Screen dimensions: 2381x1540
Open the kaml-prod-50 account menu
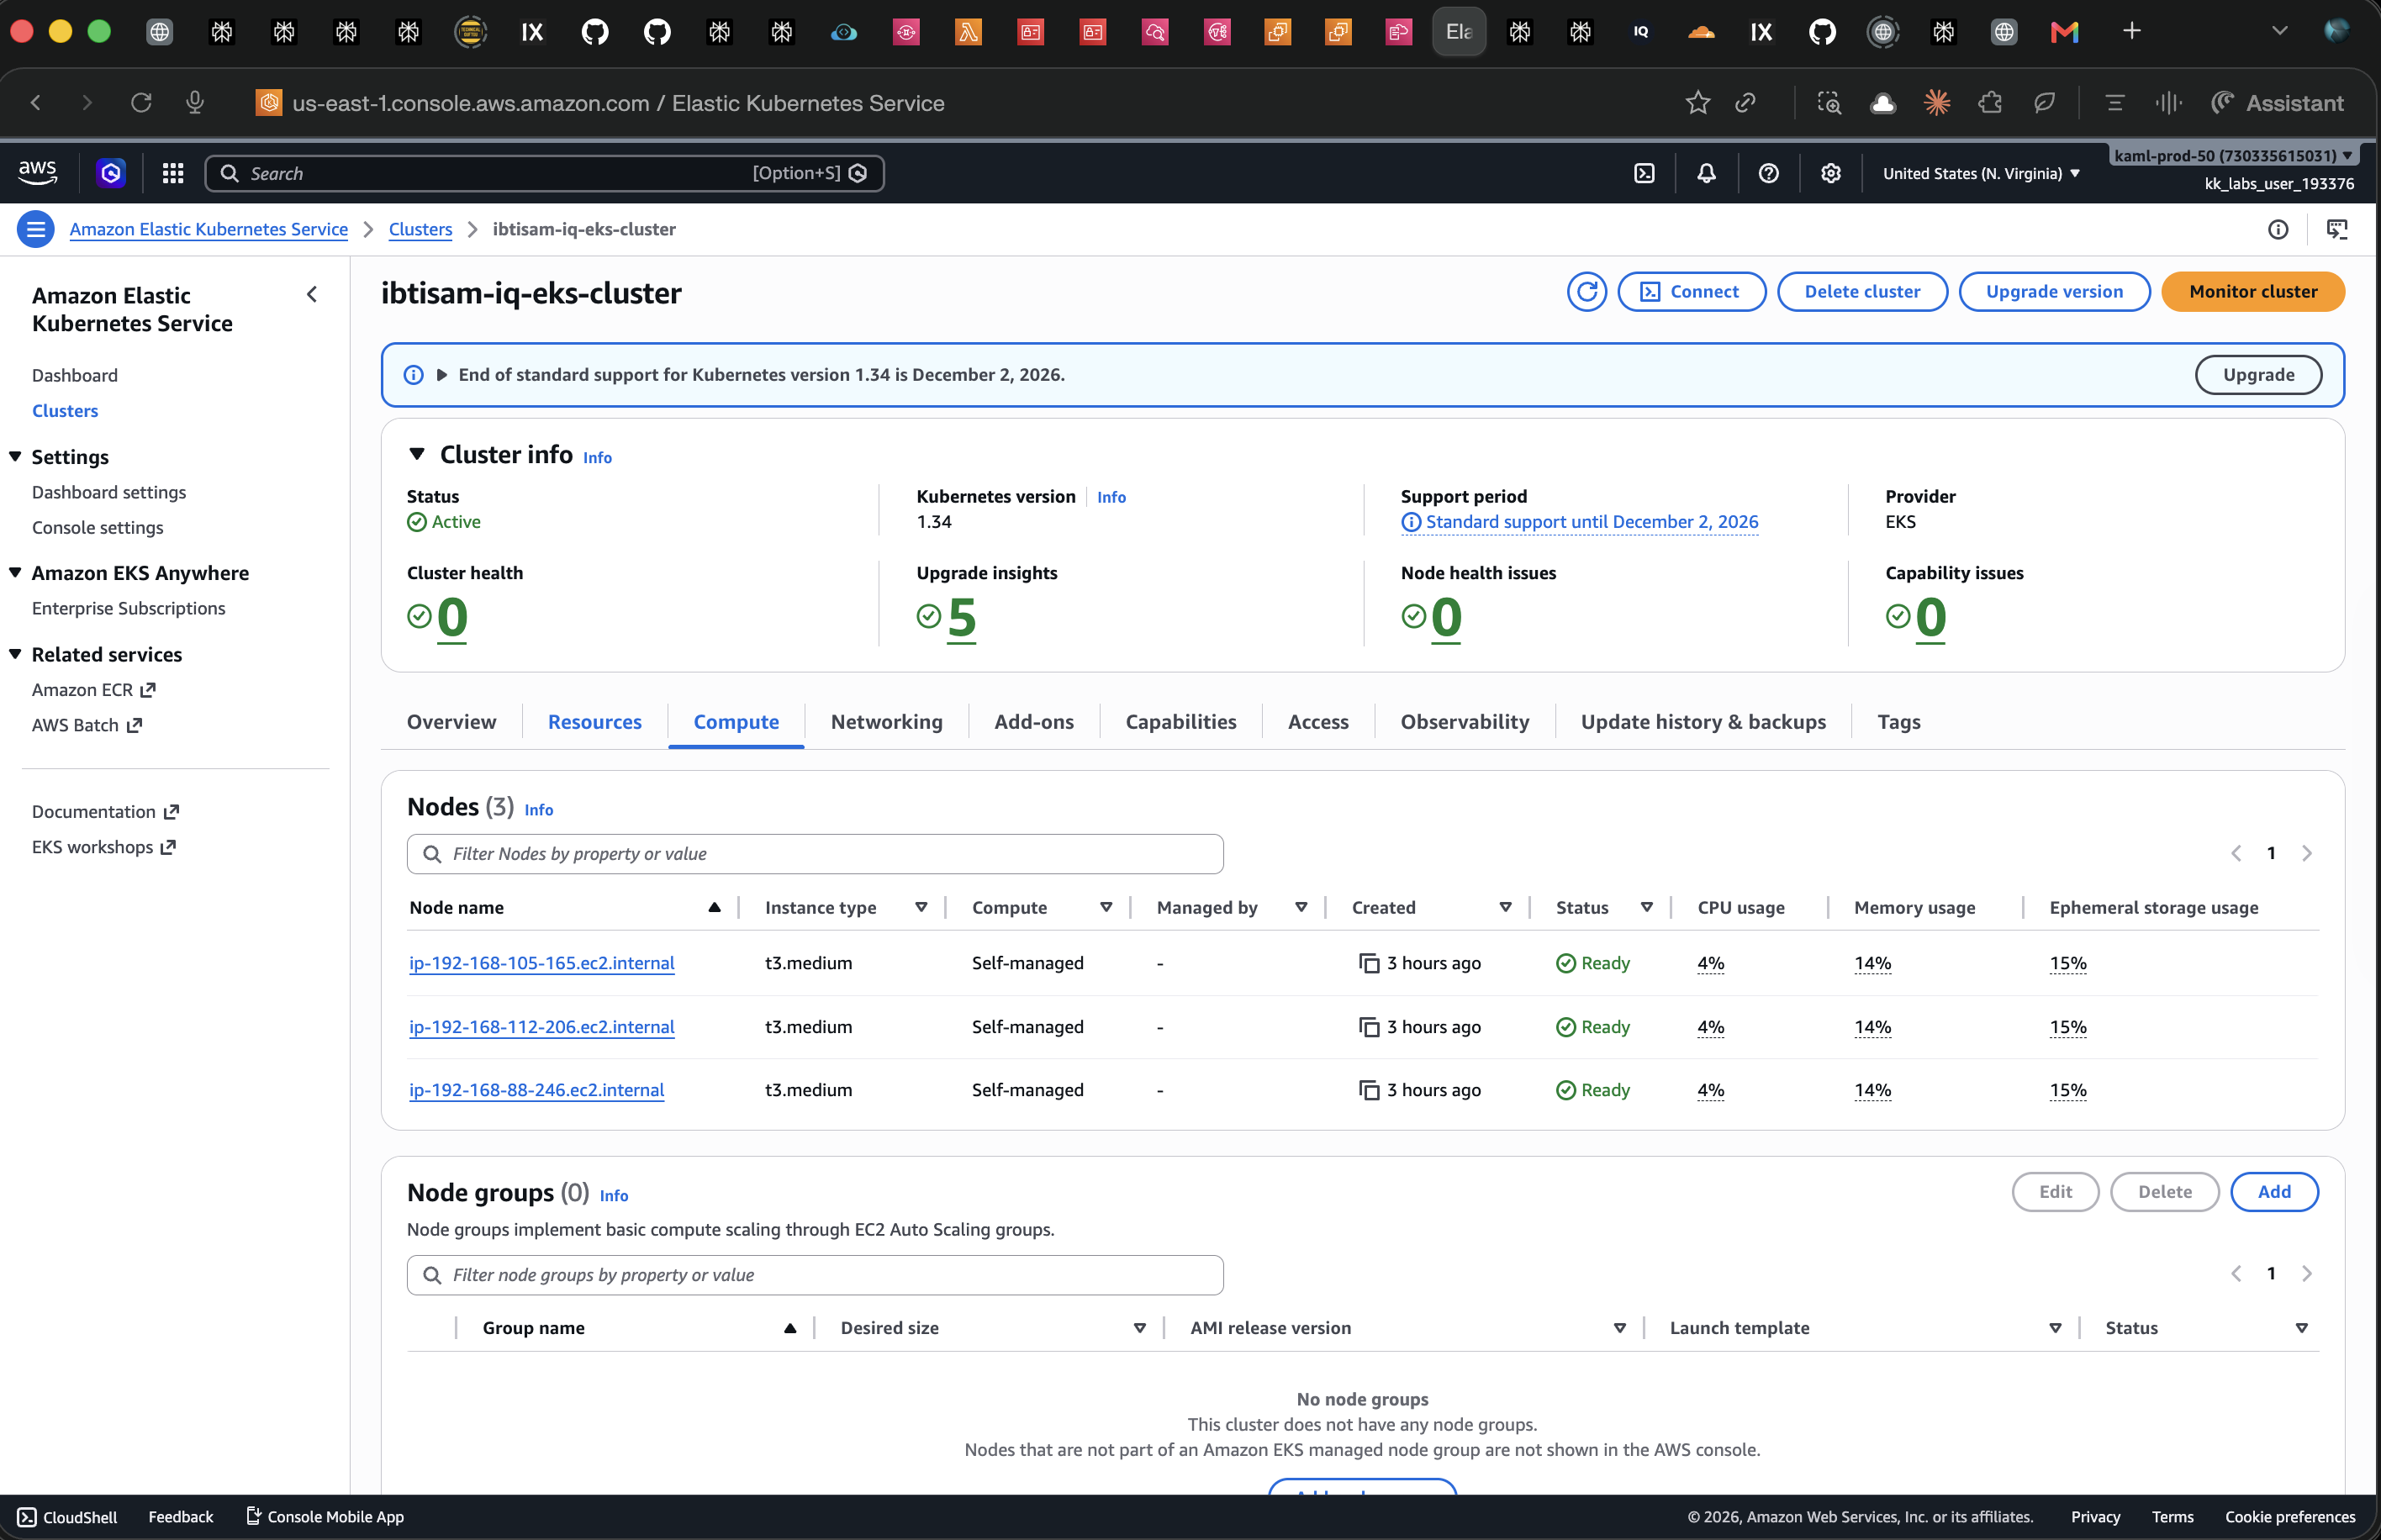coord(2232,156)
